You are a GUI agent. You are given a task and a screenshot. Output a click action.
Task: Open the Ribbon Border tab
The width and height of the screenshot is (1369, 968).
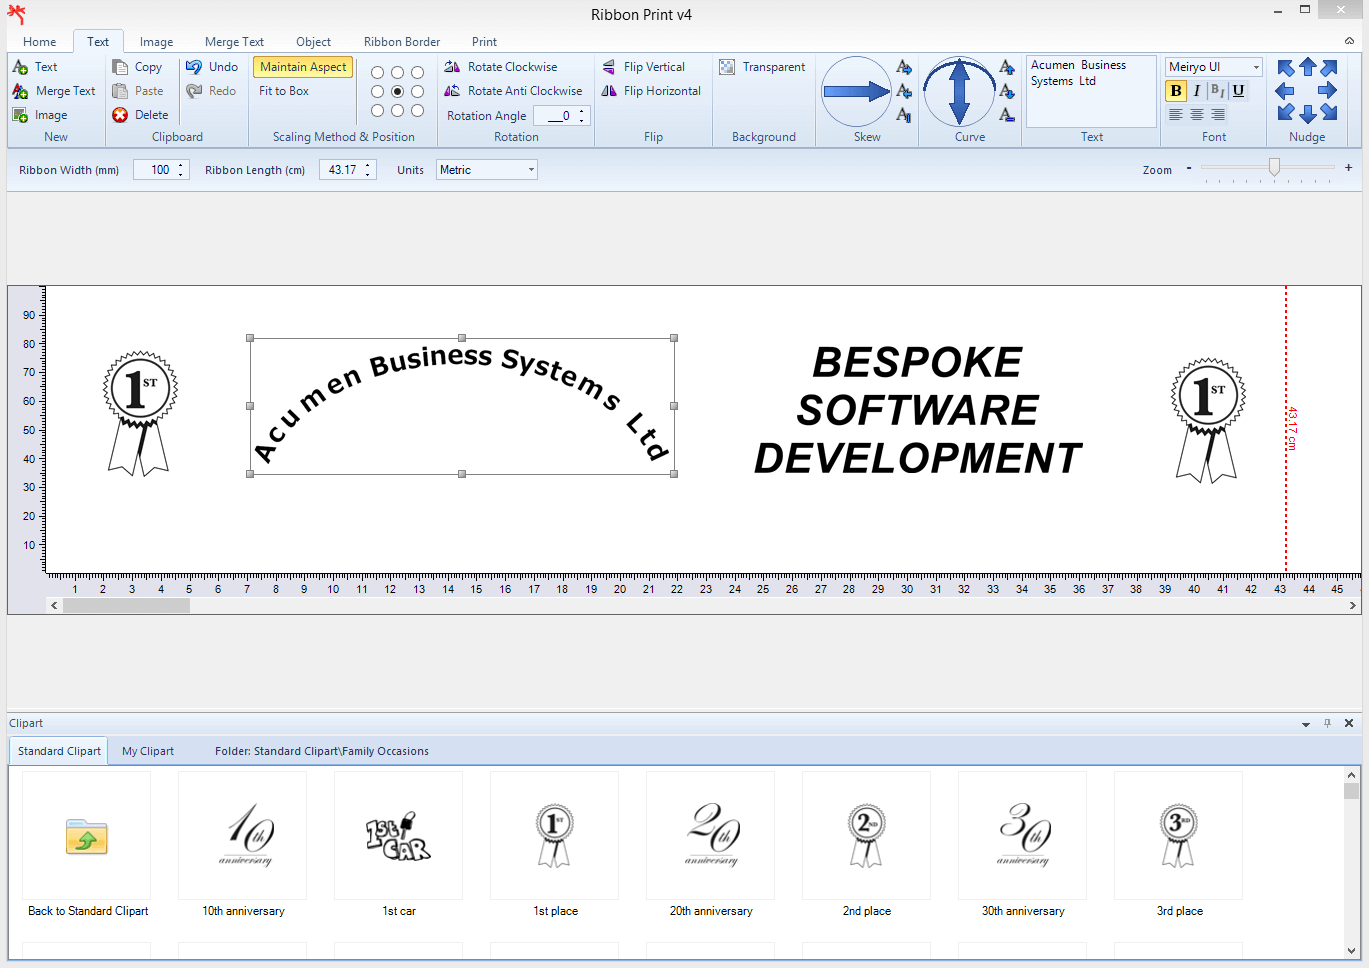(402, 42)
